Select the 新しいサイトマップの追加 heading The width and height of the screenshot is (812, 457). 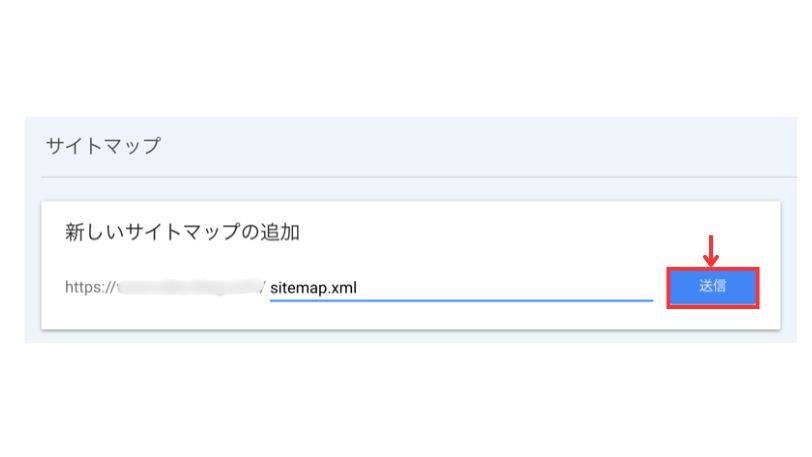pos(182,233)
